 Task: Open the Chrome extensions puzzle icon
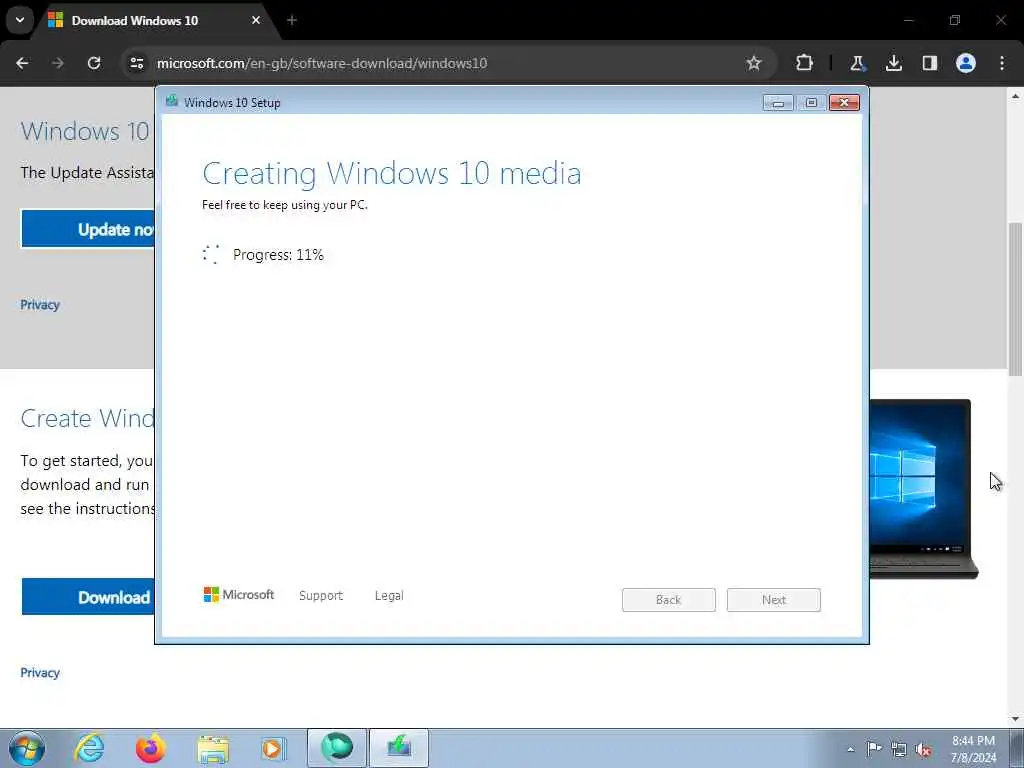pyautogui.click(x=805, y=63)
